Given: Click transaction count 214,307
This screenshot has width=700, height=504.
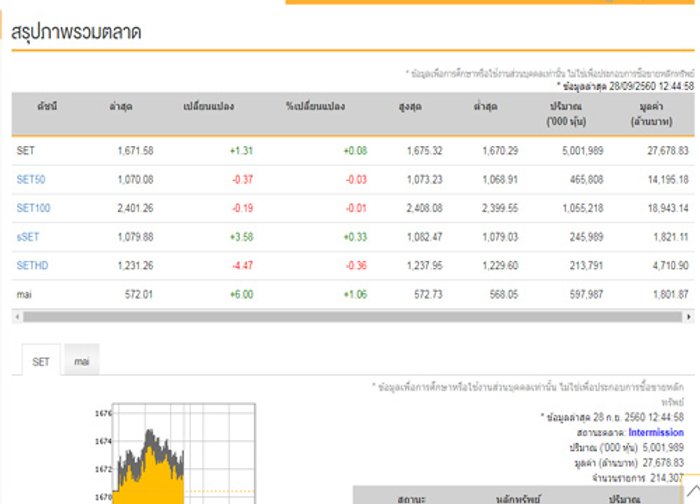Looking at the screenshot, I should 667,478.
